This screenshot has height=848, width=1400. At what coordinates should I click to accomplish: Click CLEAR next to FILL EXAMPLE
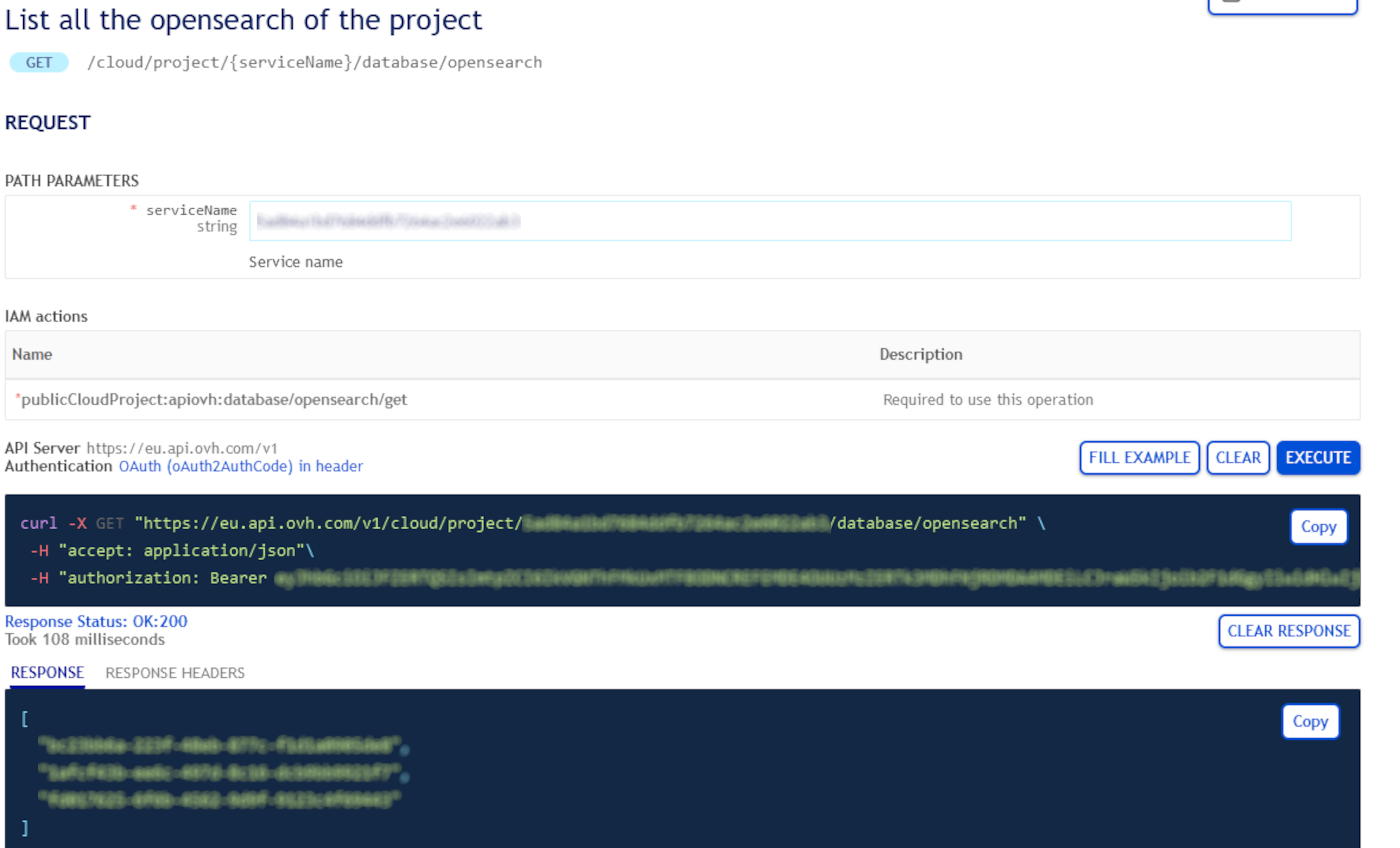[1238, 457]
